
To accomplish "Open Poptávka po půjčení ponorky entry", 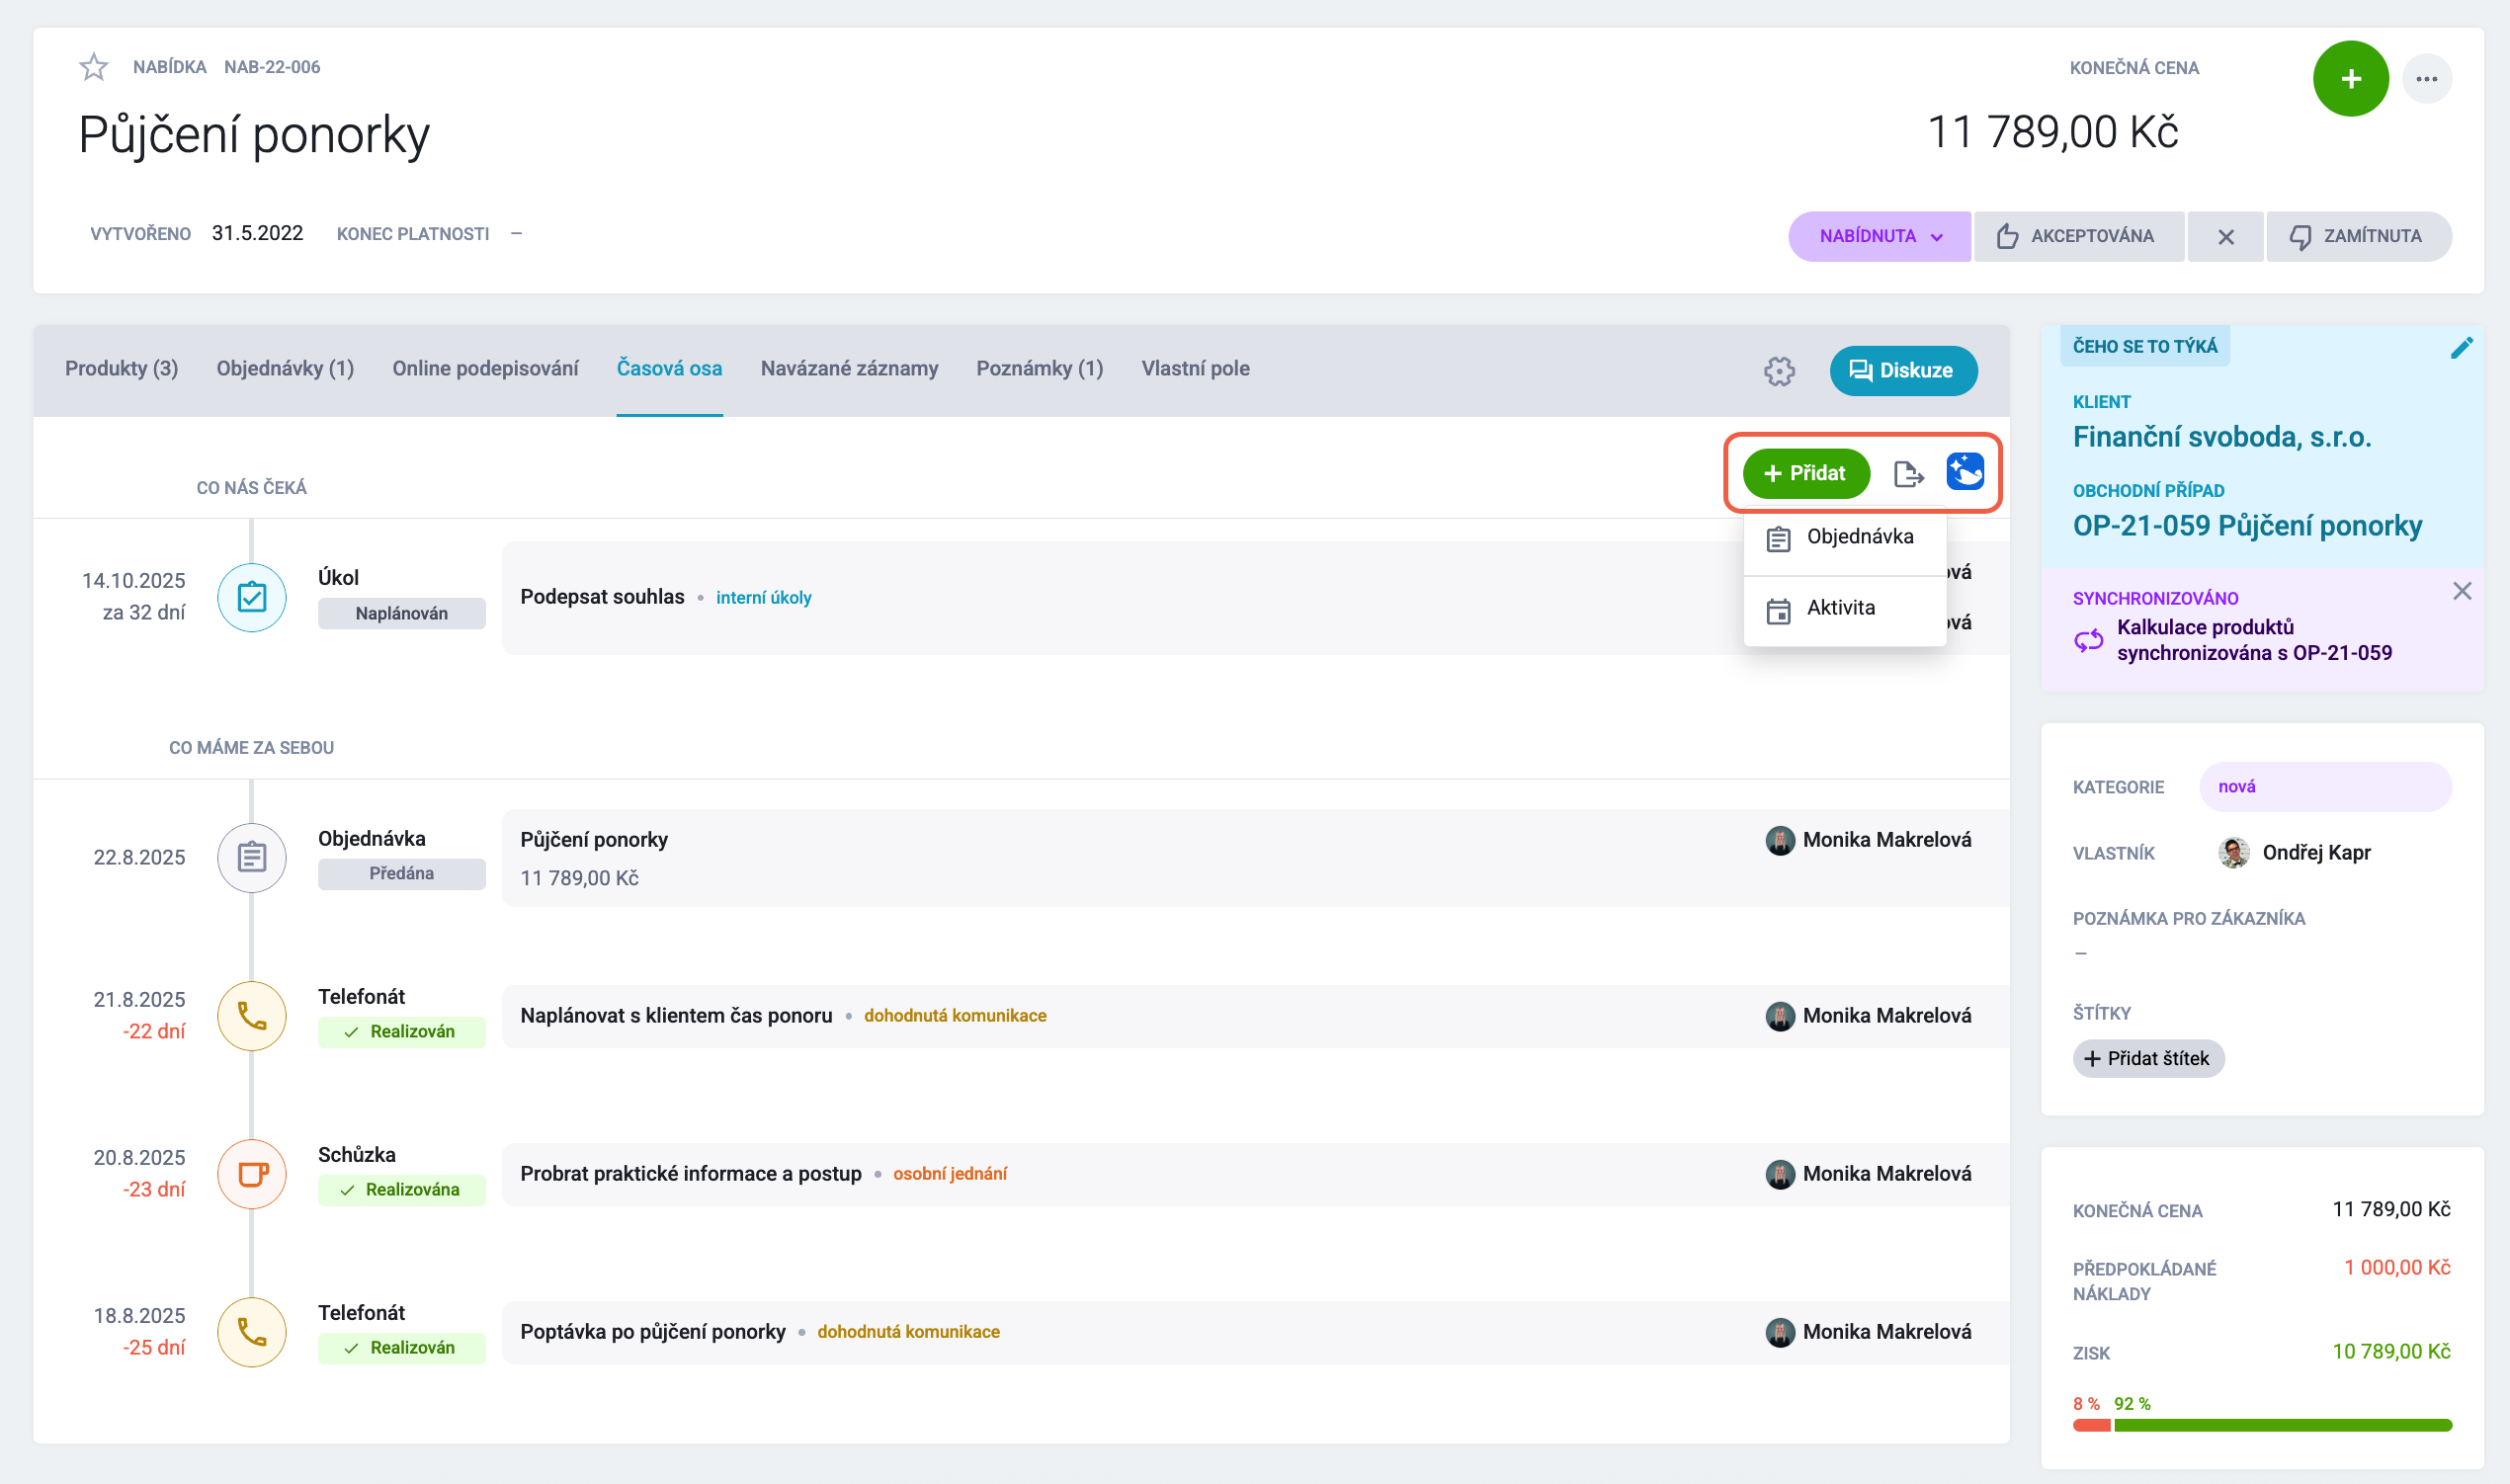I will coord(652,1331).
